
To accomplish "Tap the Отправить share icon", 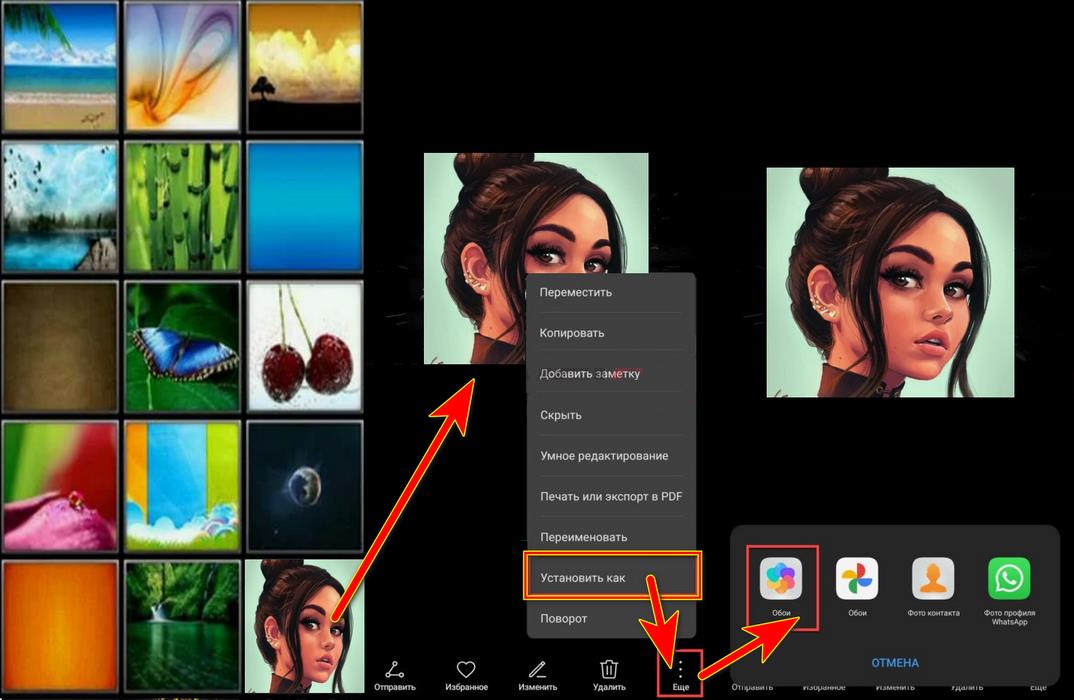I will click(x=395, y=669).
